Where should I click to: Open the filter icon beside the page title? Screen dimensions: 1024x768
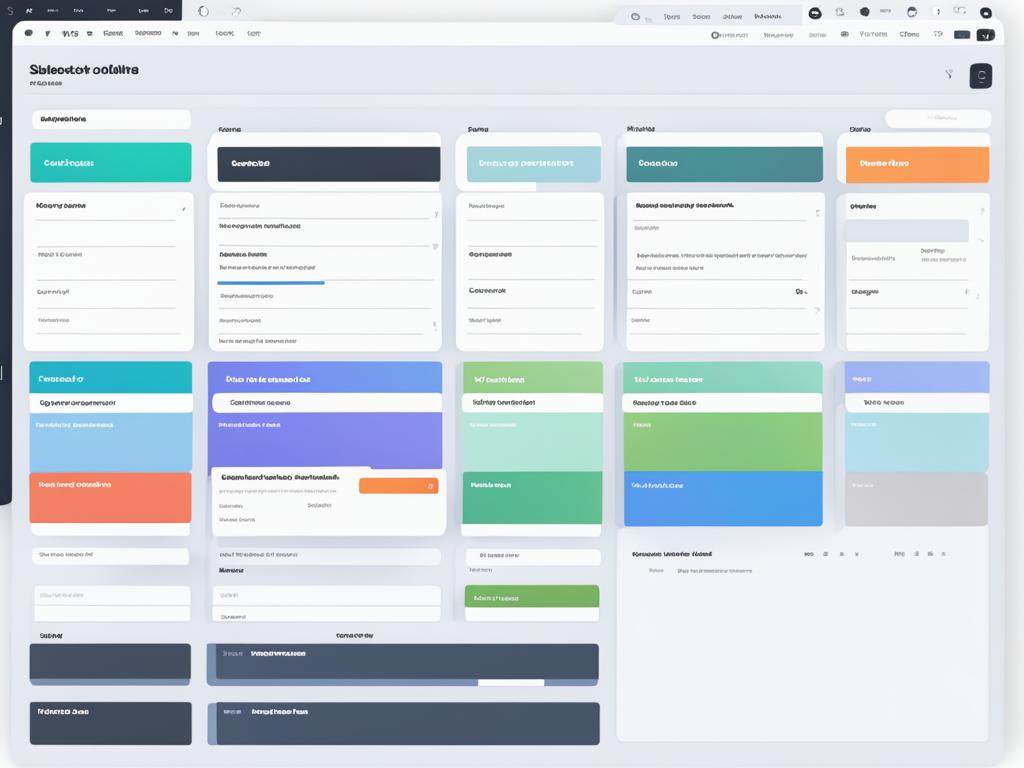[x=949, y=73]
